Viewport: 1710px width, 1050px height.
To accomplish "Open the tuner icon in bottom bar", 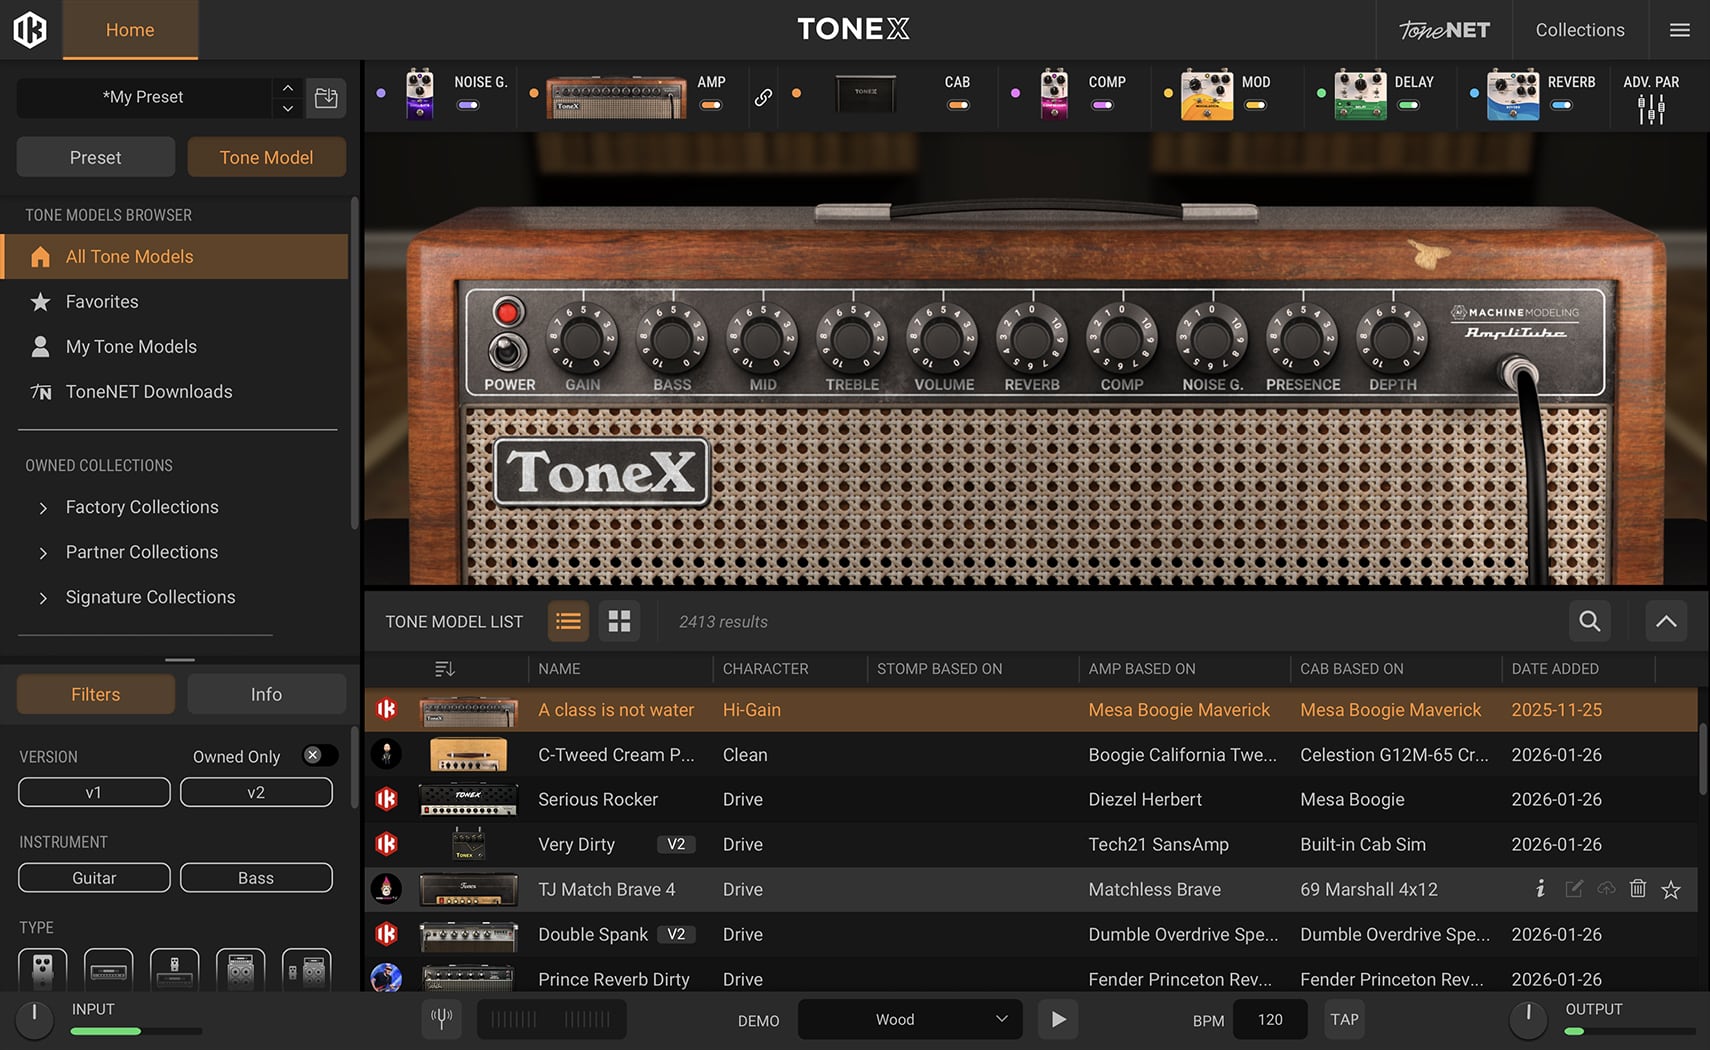I will tap(441, 1019).
